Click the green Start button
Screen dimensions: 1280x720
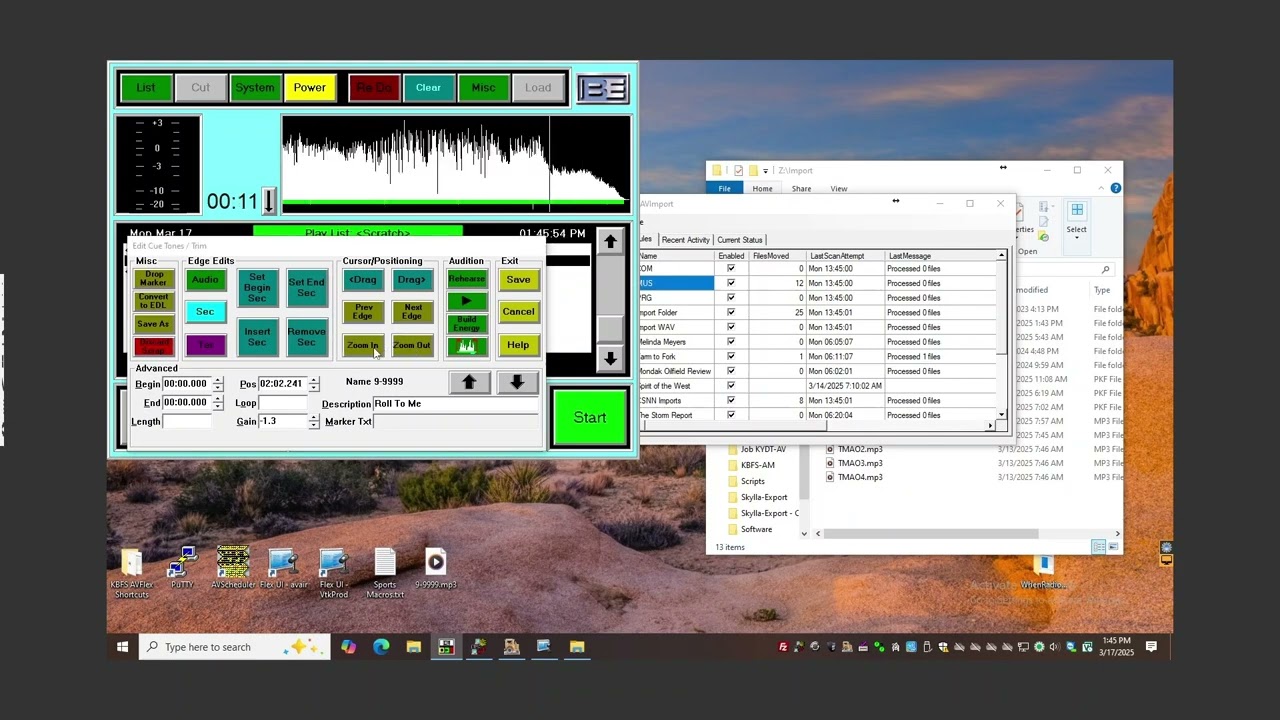590,418
